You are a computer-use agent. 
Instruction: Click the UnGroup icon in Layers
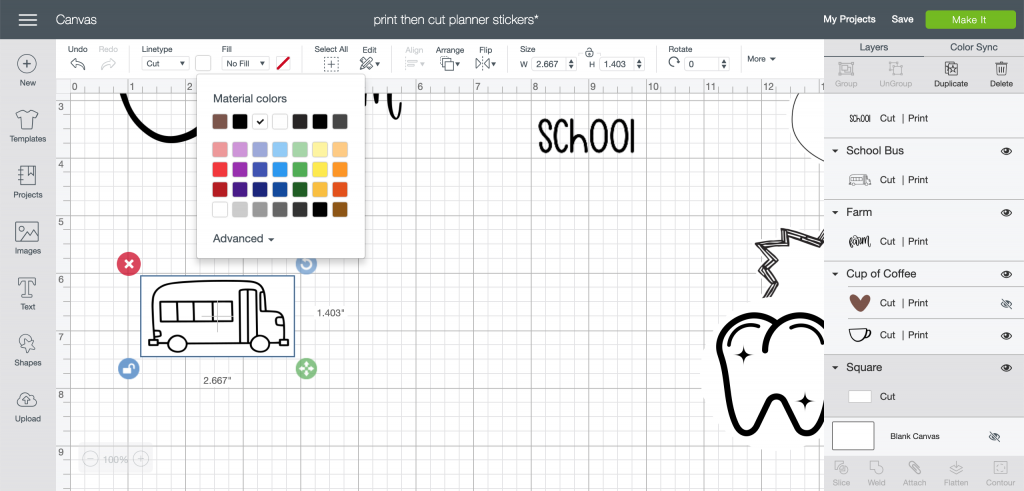click(x=895, y=69)
